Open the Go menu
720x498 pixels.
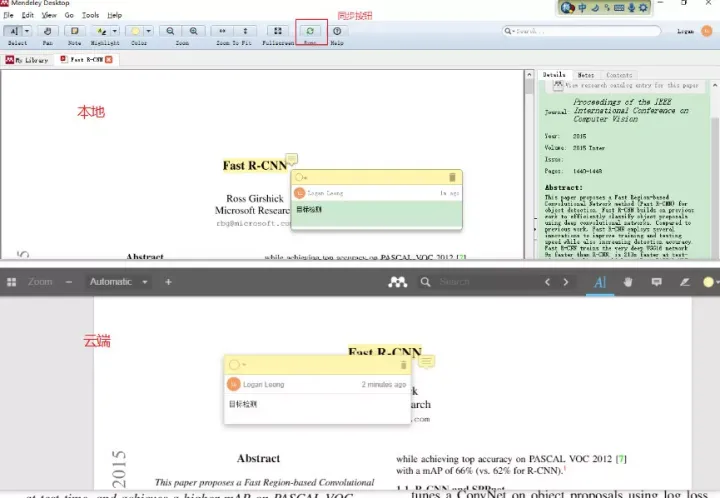(69, 15)
